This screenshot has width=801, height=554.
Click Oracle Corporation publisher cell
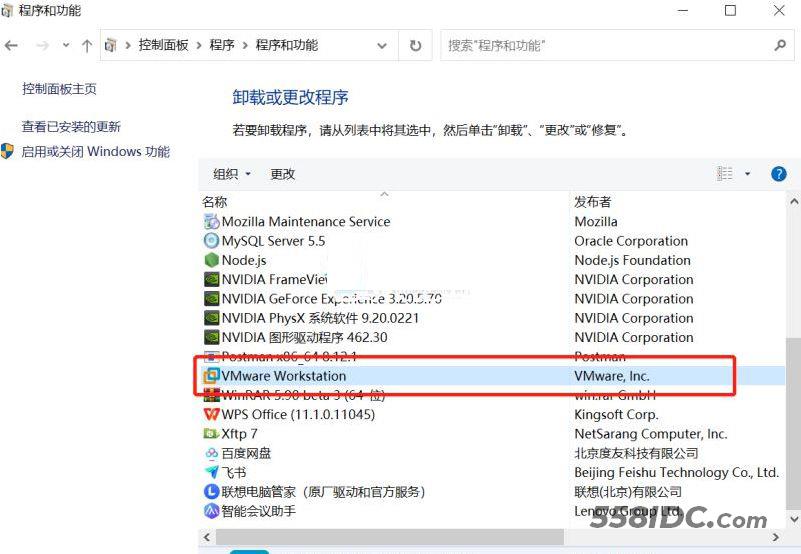631,241
